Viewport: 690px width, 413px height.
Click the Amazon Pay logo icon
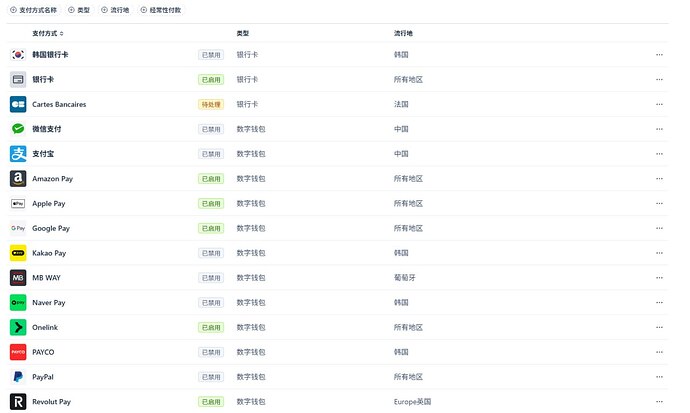pyautogui.click(x=18, y=179)
